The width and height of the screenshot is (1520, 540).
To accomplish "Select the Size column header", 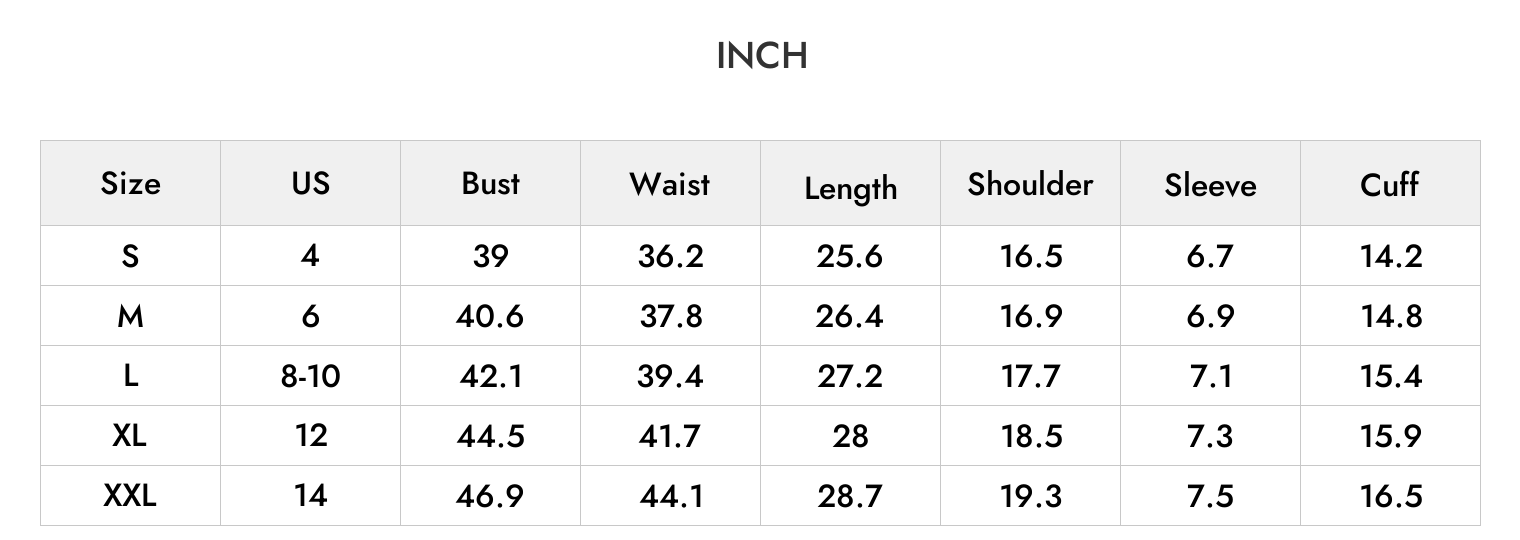I will 130,184.
